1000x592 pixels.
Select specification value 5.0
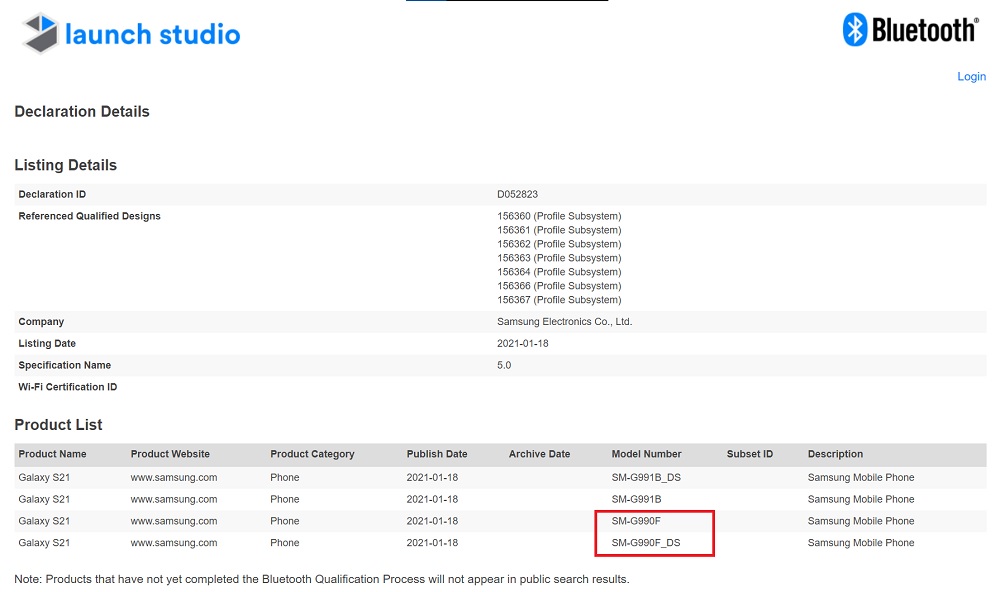(x=504, y=366)
